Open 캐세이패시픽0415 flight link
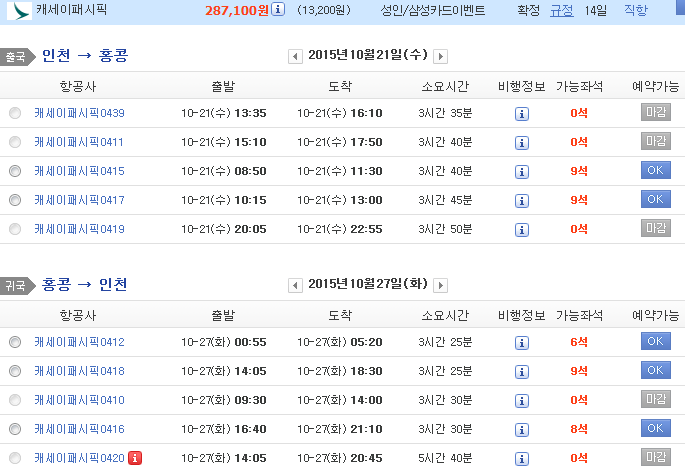This screenshot has height=471, width=685. [x=80, y=171]
